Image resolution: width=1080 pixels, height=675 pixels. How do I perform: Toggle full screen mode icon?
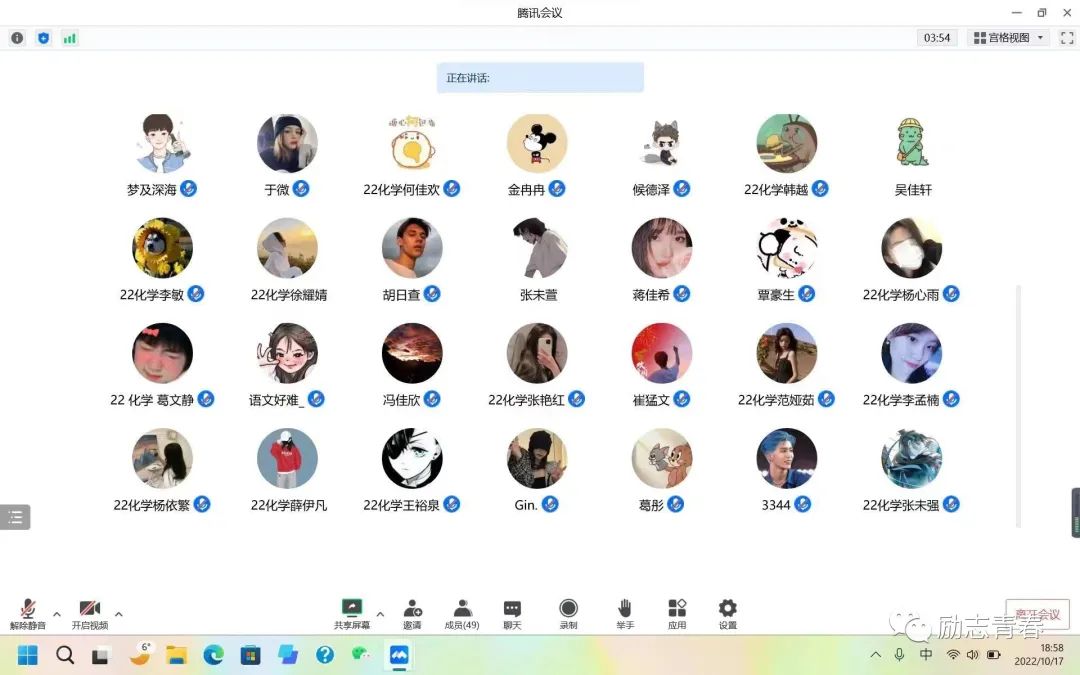[1066, 38]
